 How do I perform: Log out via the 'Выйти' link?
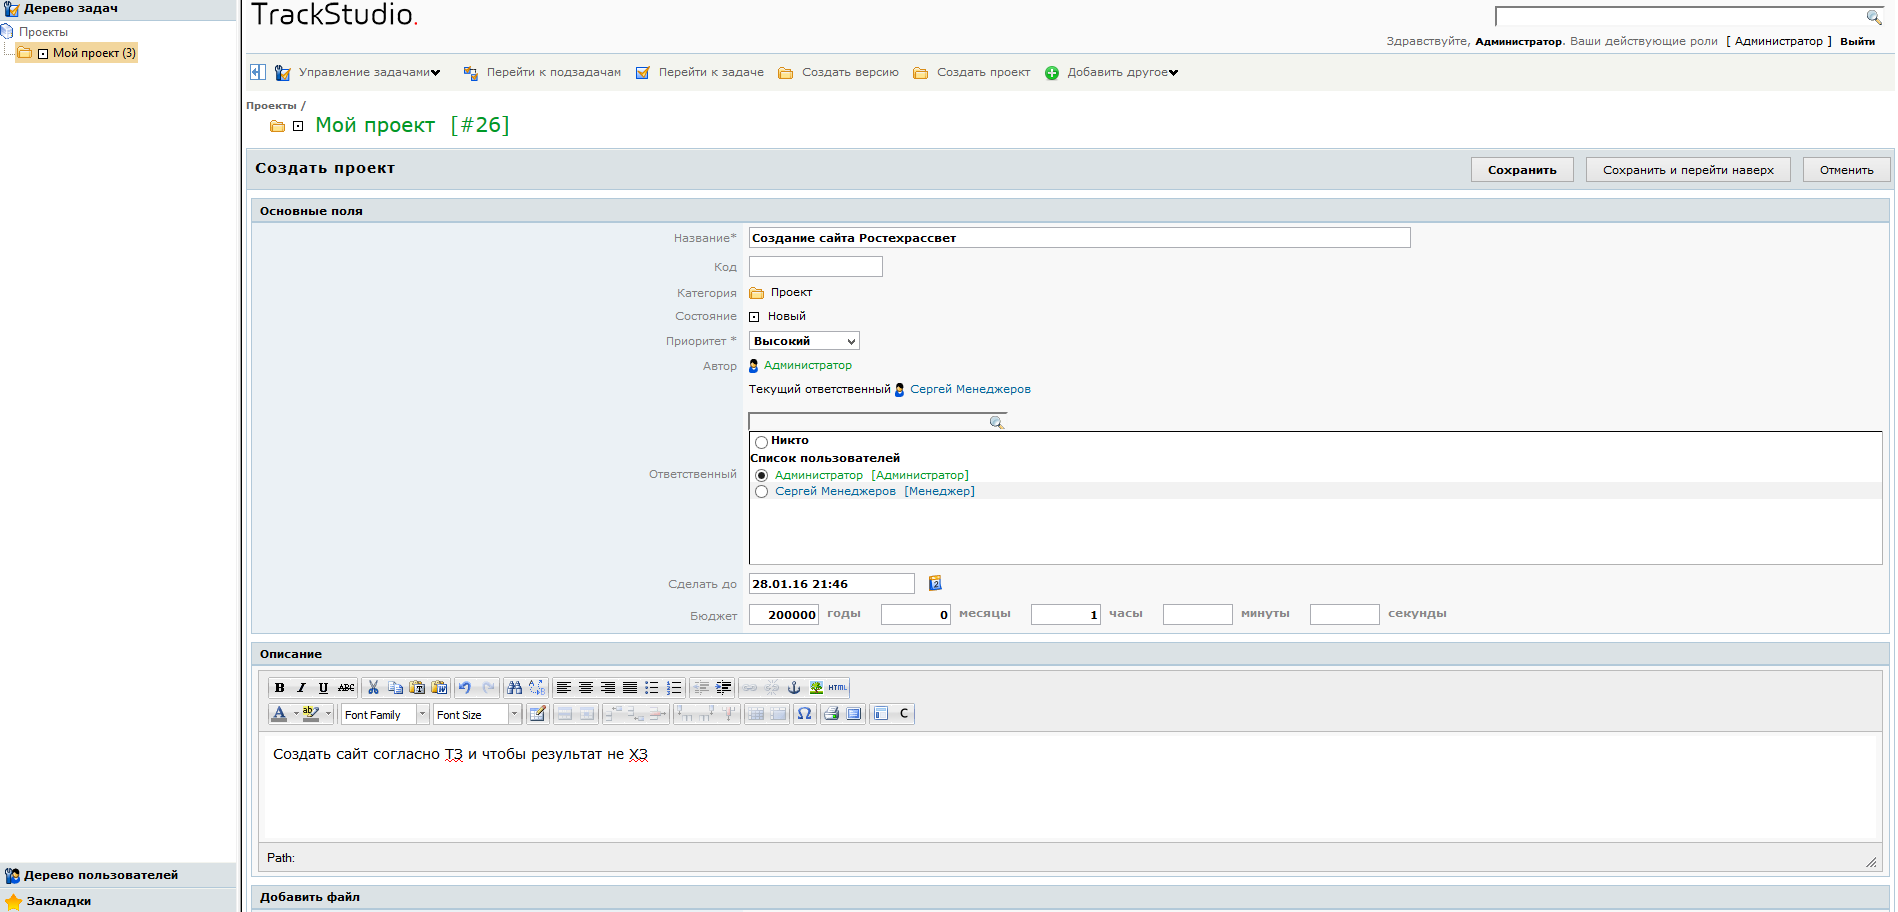point(1857,42)
